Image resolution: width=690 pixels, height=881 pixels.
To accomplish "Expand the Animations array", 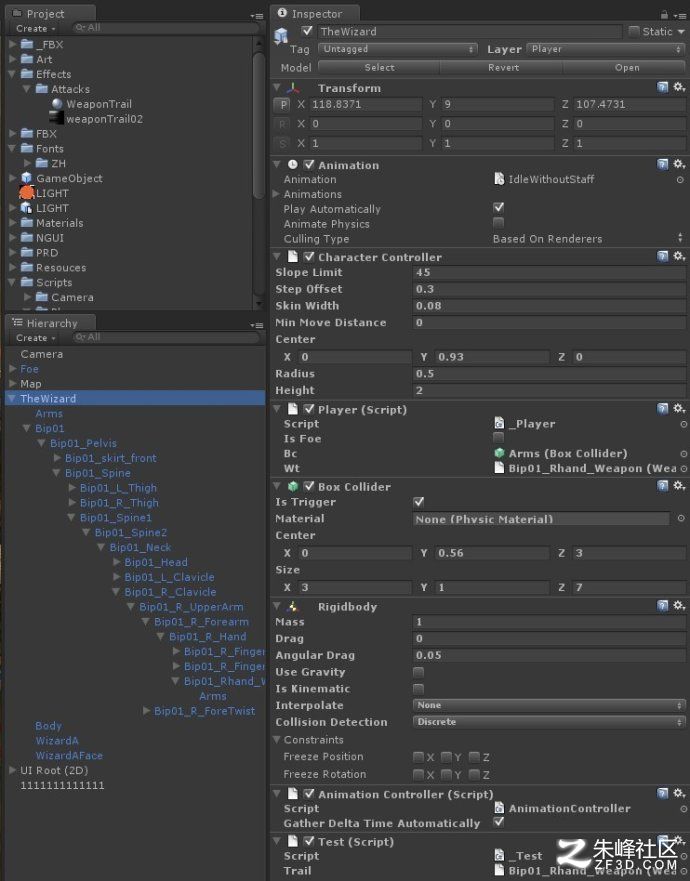I will coord(276,194).
